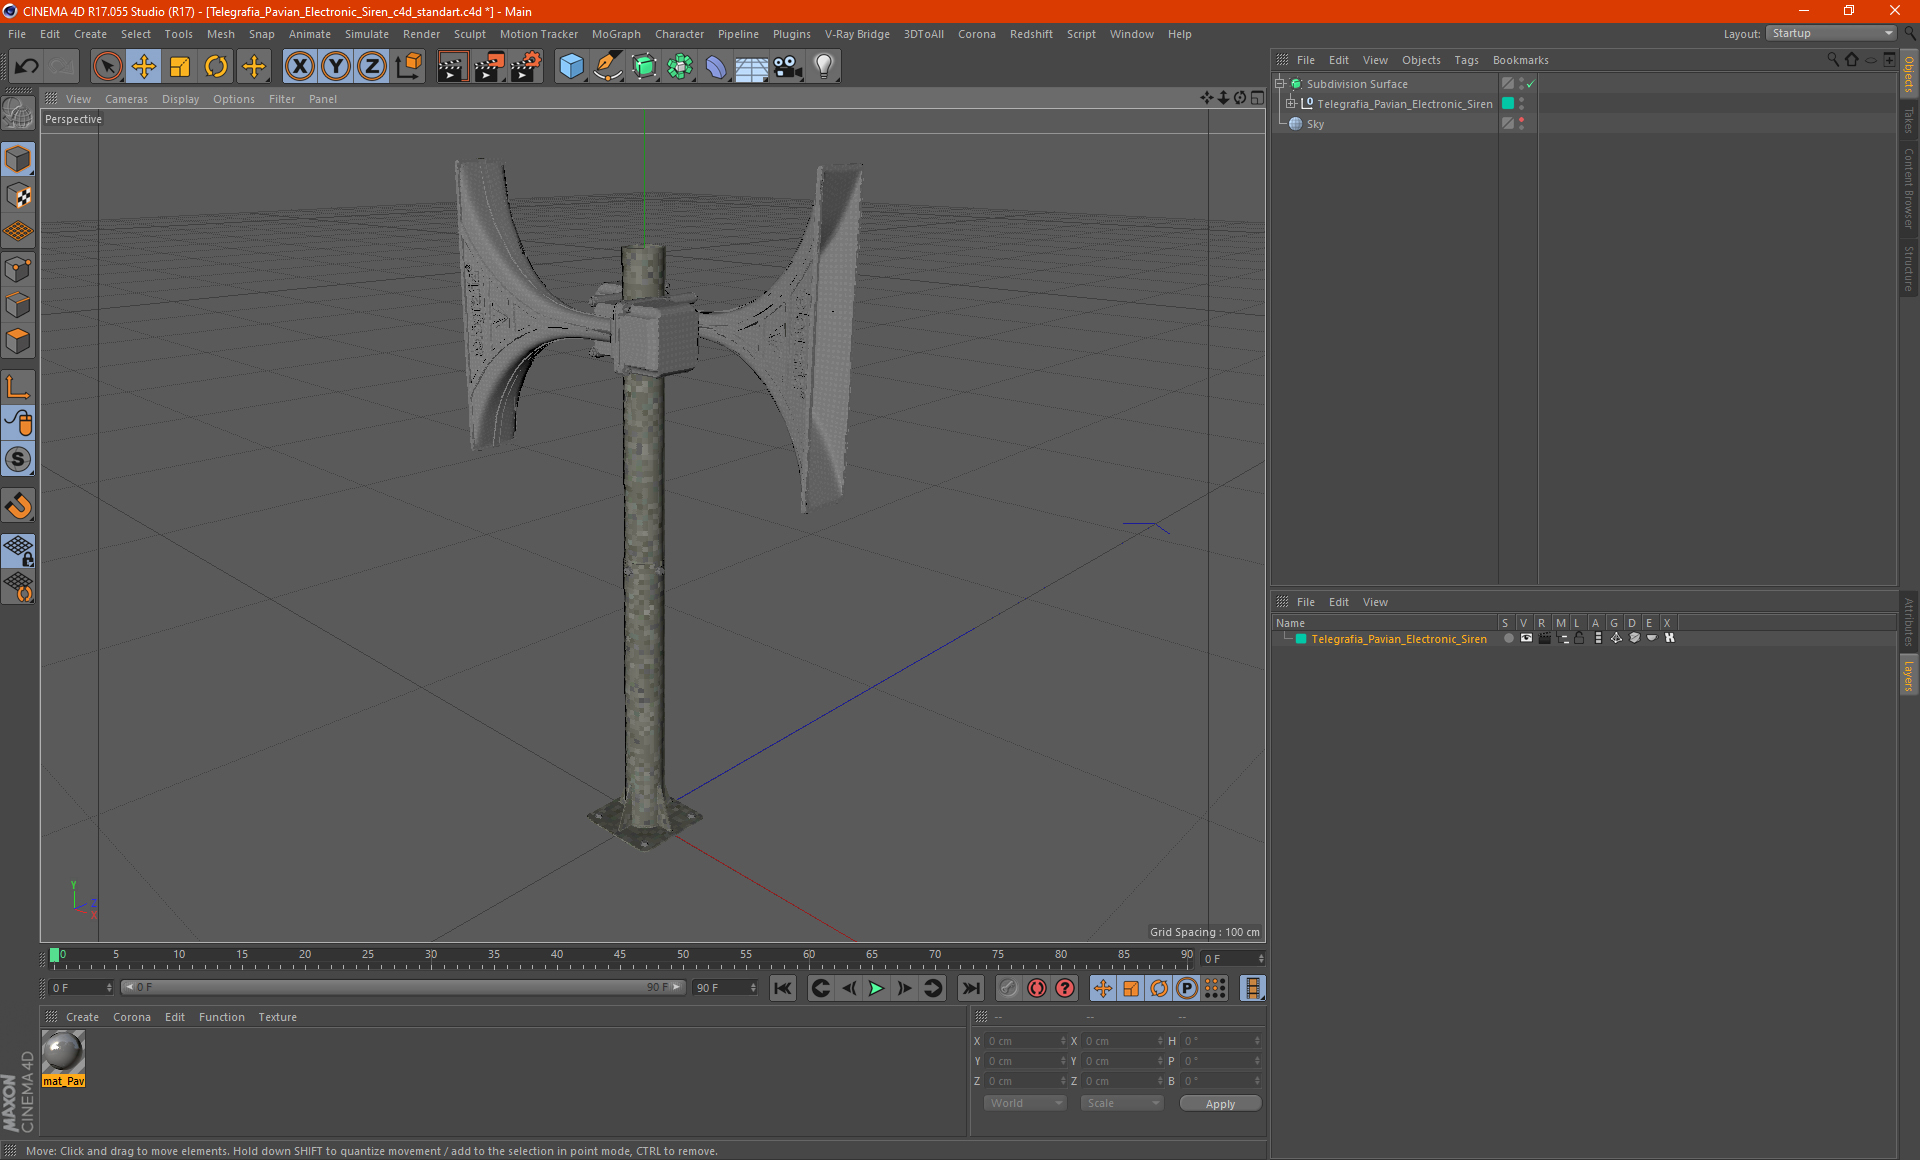Image resolution: width=1920 pixels, height=1160 pixels.
Task: Play the animation forward
Action: (x=876, y=988)
